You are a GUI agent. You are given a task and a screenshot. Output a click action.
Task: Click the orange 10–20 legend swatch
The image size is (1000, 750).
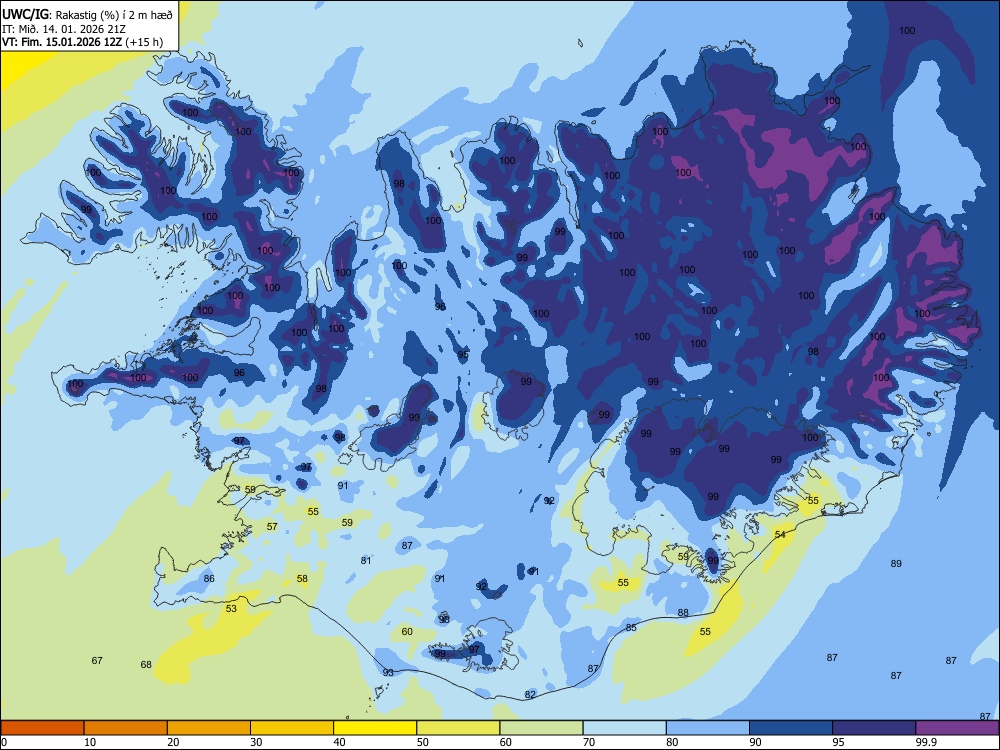click(x=126, y=728)
